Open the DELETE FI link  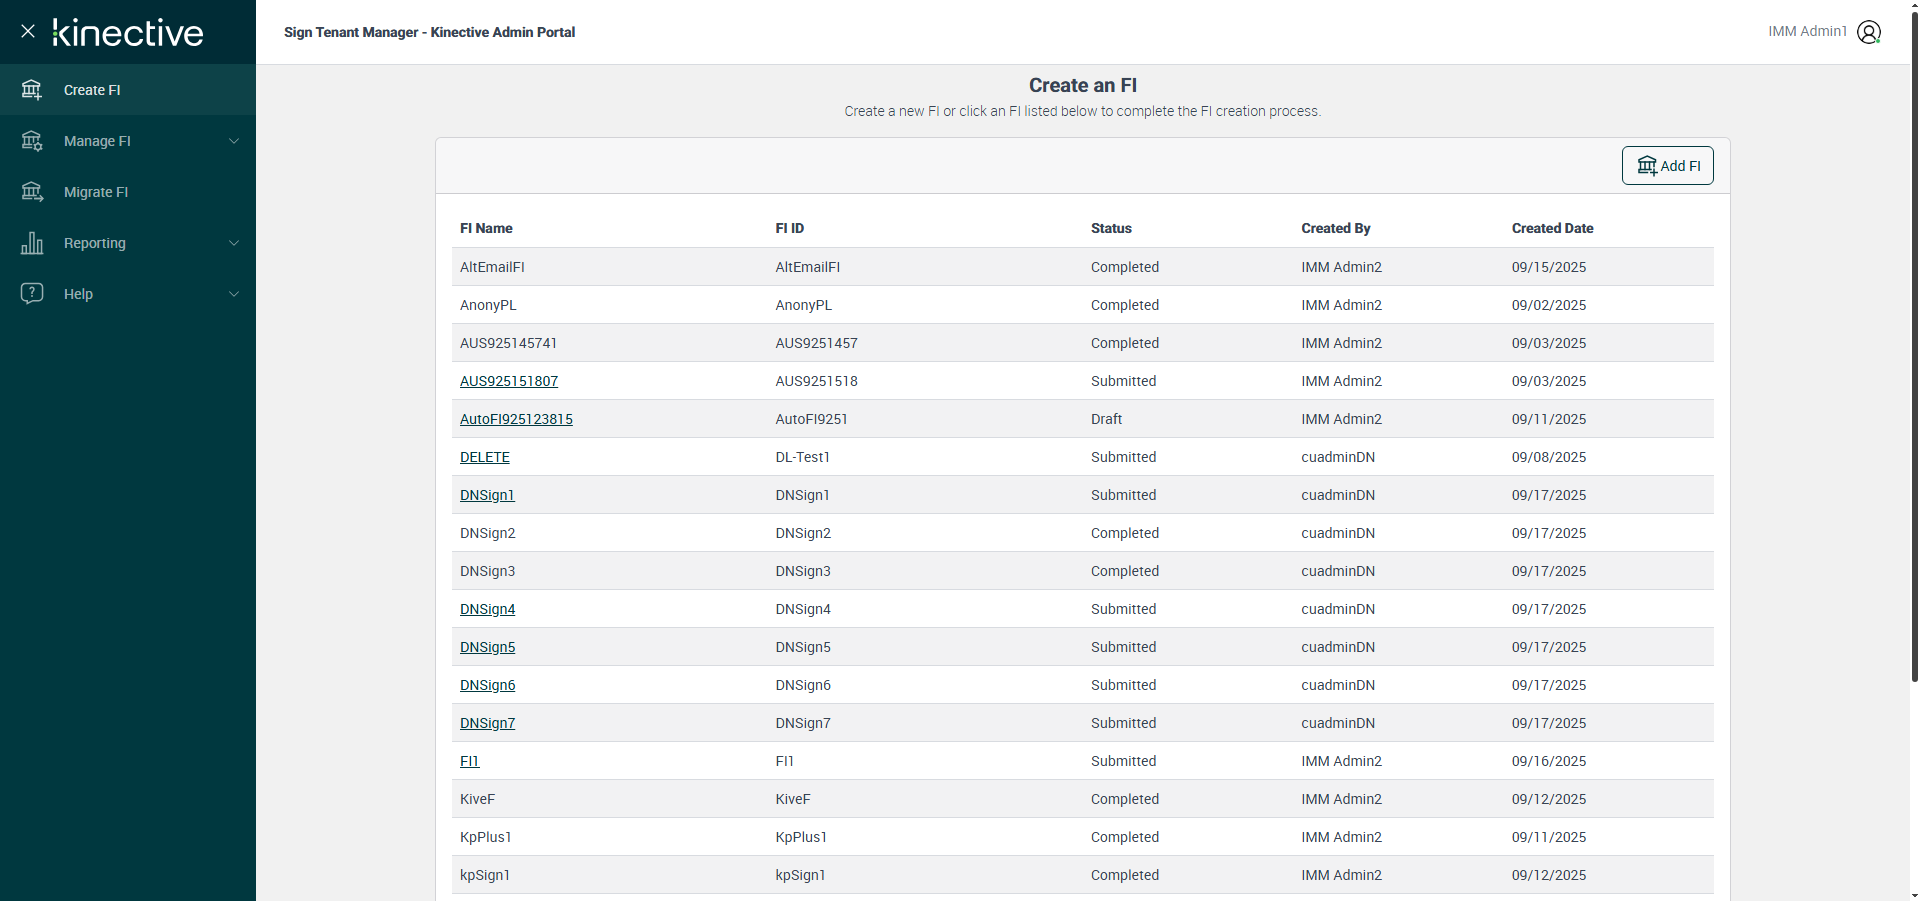(485, 457)
